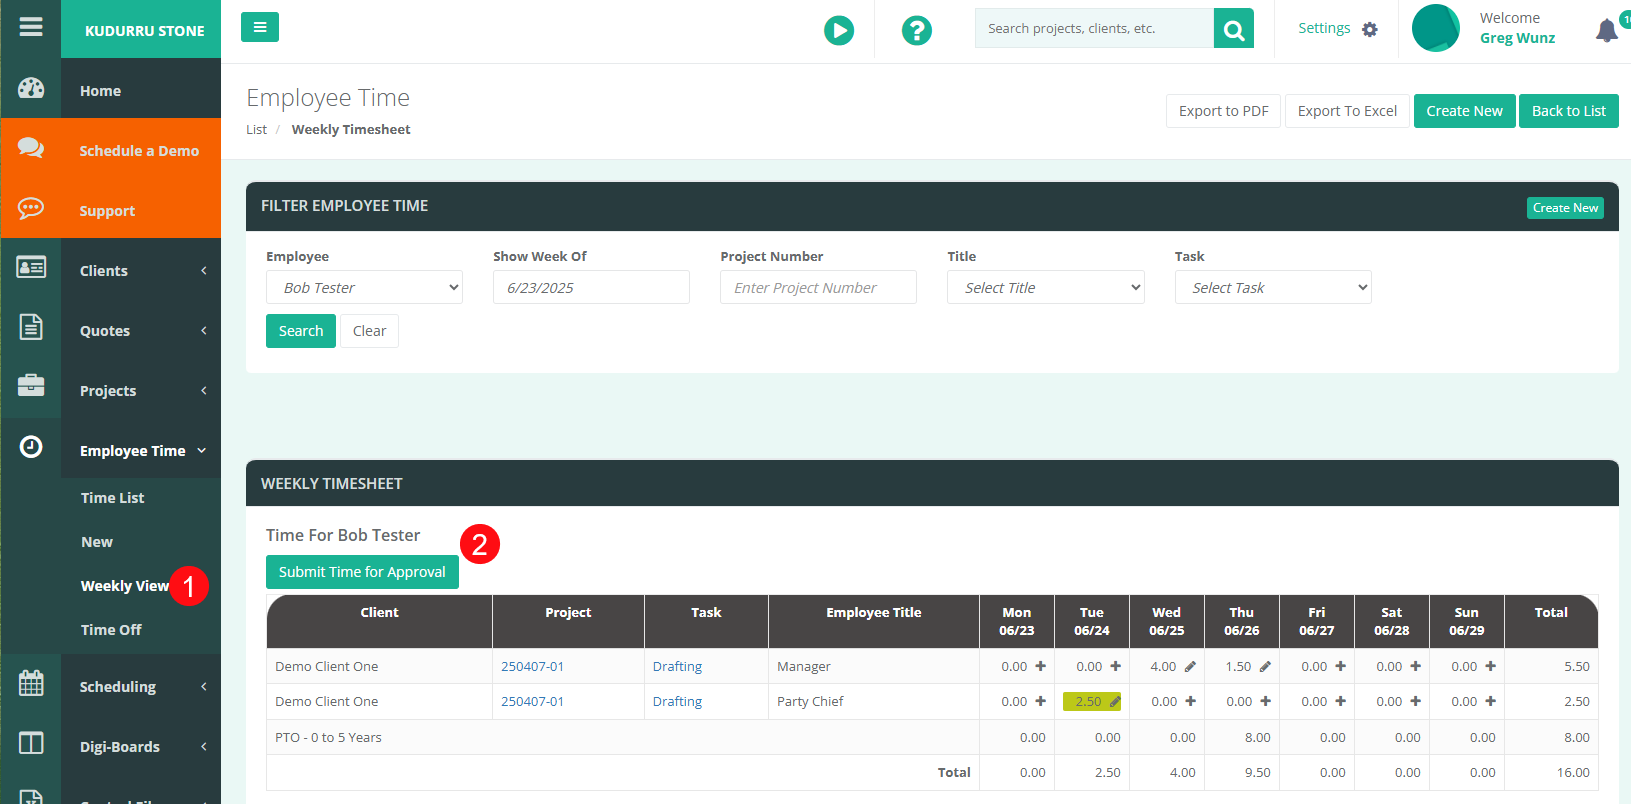Click the Export to PDF button
Screen dimensions: 1631x804
1223,111
